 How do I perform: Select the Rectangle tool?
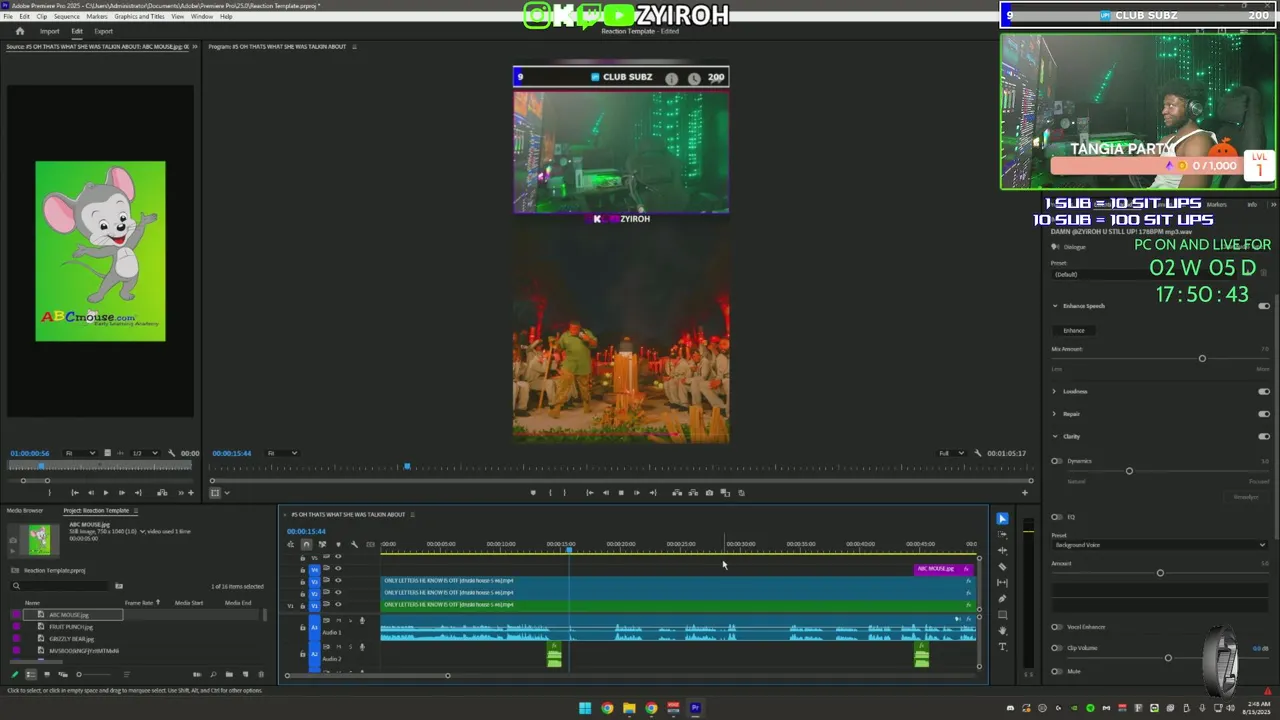click(x=1003, y=614)
